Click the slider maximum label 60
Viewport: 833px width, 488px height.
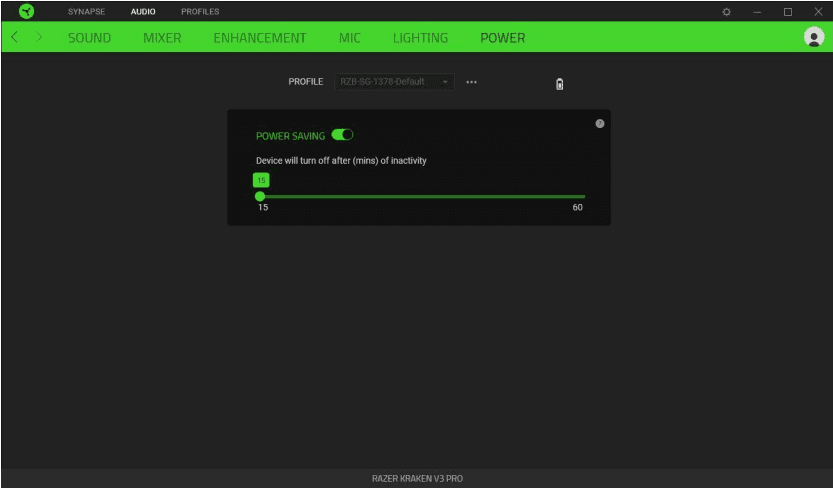(577, 207)
